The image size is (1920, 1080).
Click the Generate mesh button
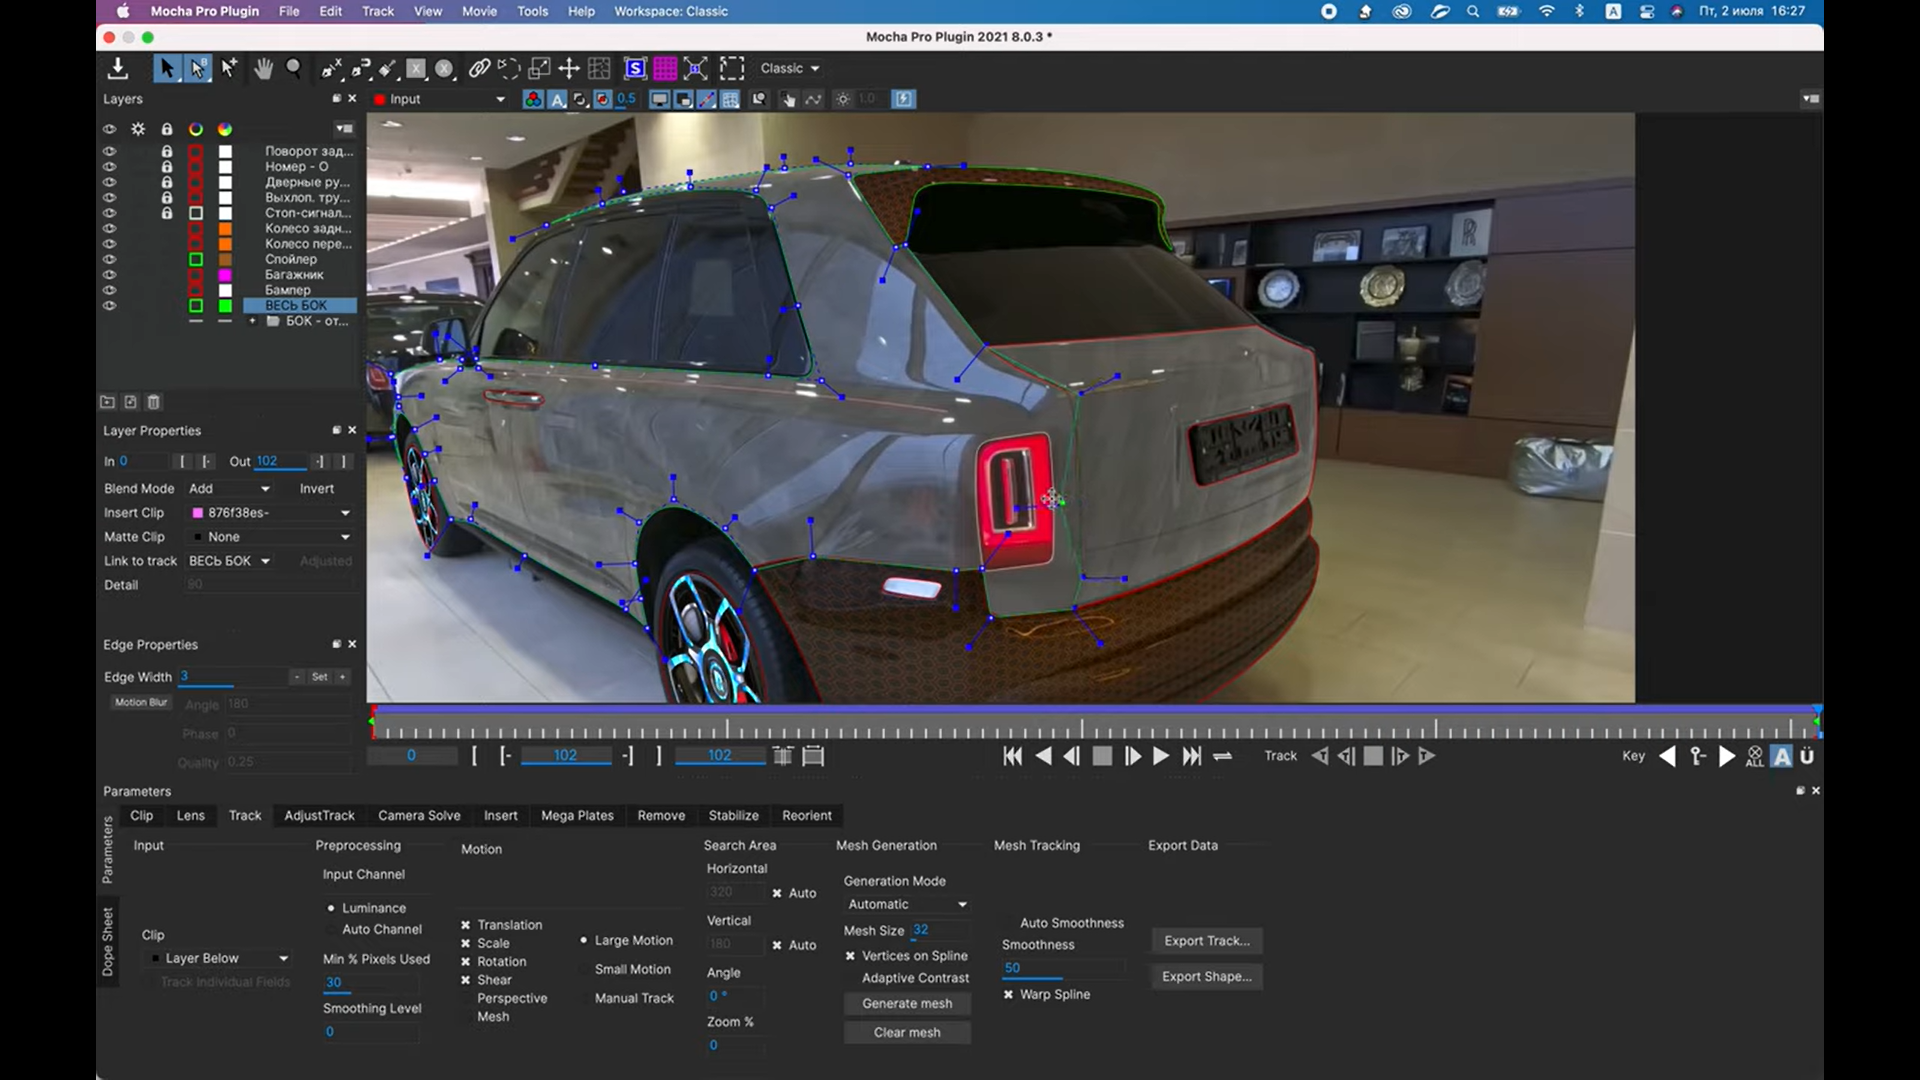pyautogui.click(x=907, y=1003)
